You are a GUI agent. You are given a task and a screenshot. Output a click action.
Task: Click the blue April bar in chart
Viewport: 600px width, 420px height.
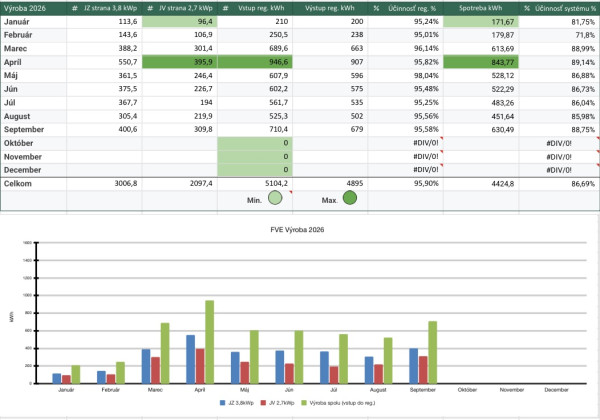191,359
